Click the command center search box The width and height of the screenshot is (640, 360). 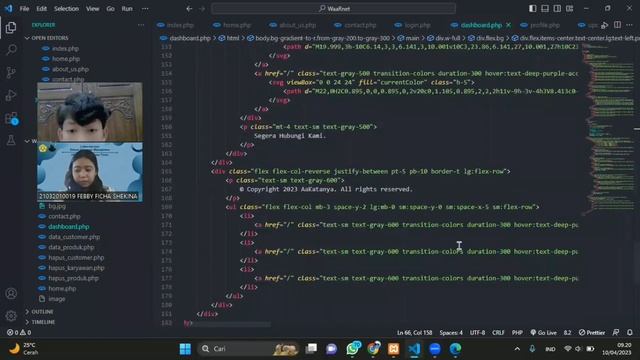click(x=333, y=8)
